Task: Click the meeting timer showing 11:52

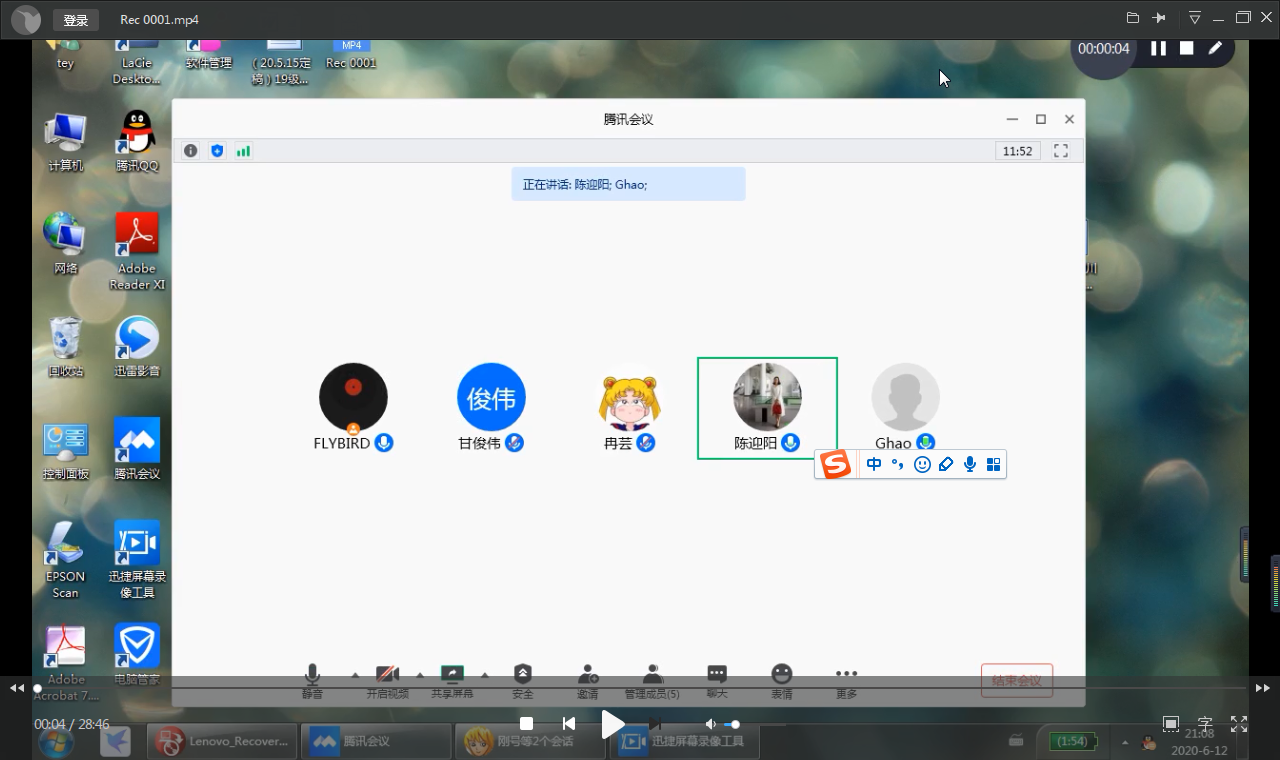Action: [x=1018, y=151]
